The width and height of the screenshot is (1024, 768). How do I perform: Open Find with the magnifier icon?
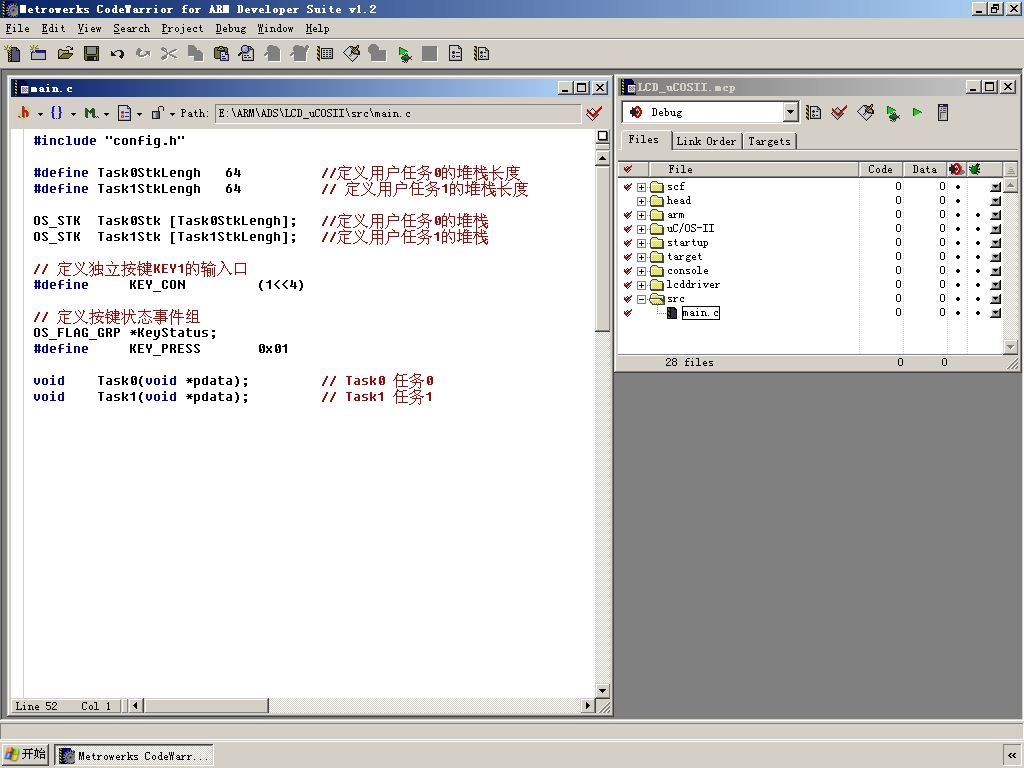tap(247, 54)
